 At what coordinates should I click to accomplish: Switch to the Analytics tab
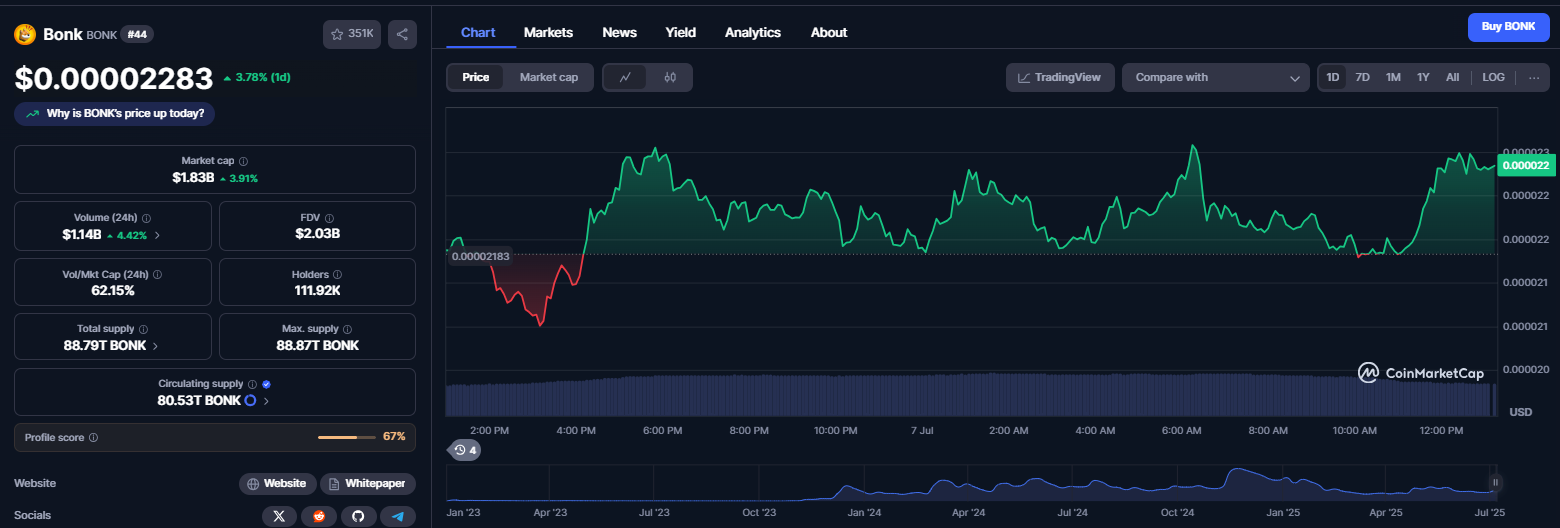753,32
